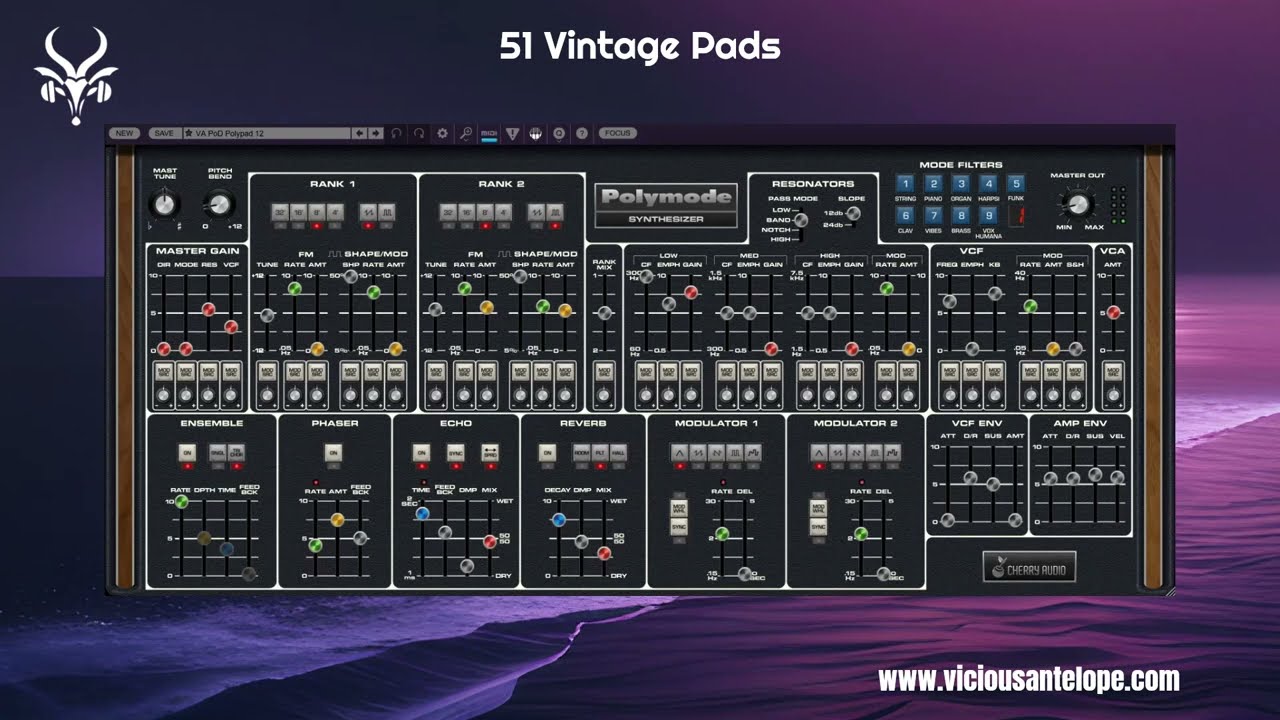Screen dimensions: 1280x720
Task: Click the Rank Mix slider handle
Action: pos(604,313)
